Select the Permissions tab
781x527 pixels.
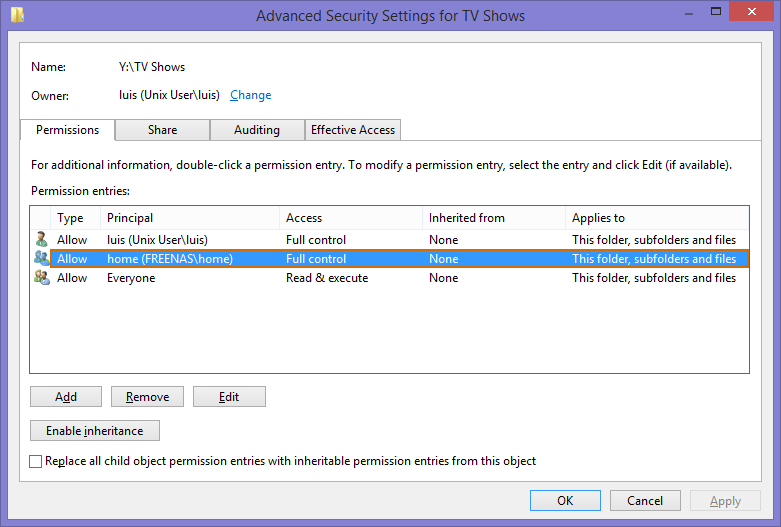pyautogui.click(x=67, y=130)
